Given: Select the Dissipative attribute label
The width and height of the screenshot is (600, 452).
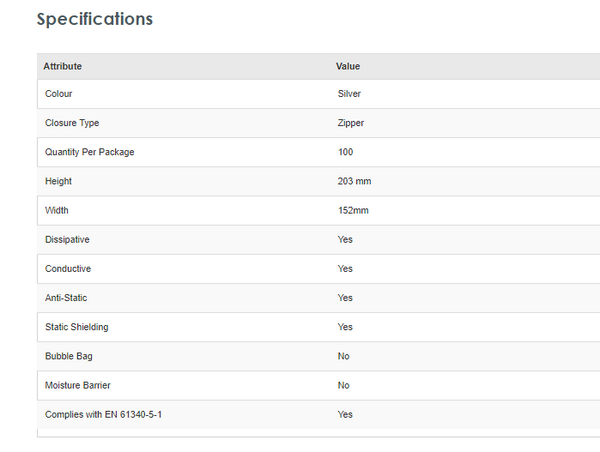Looking at the screenshot, I should coord(67,240).
